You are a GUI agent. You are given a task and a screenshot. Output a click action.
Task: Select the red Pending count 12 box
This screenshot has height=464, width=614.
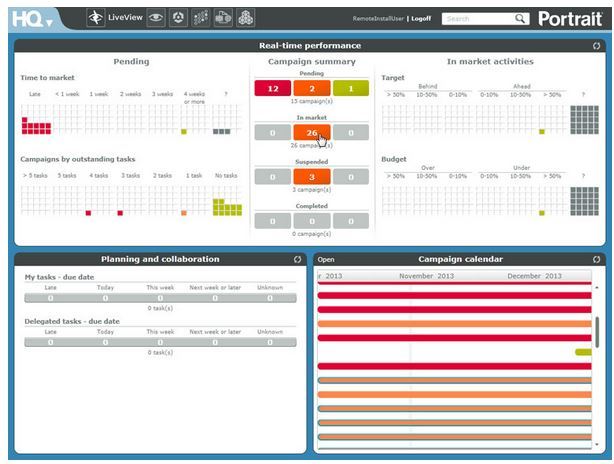tap(272, 89)
